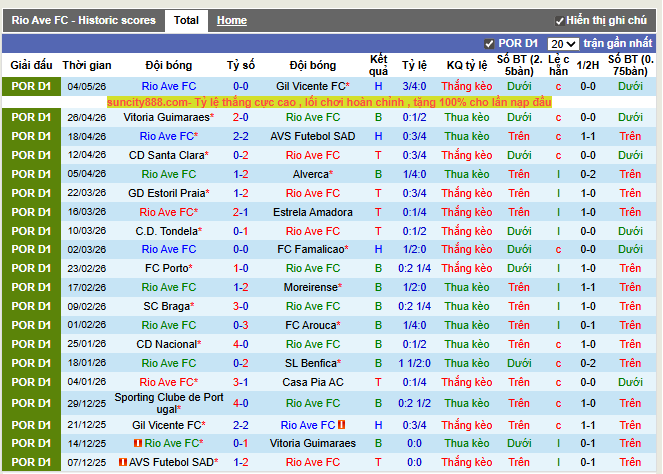The image size is (663, 474).
Task: Click the Sporting Clube de Portugal link
Action: 169,403
